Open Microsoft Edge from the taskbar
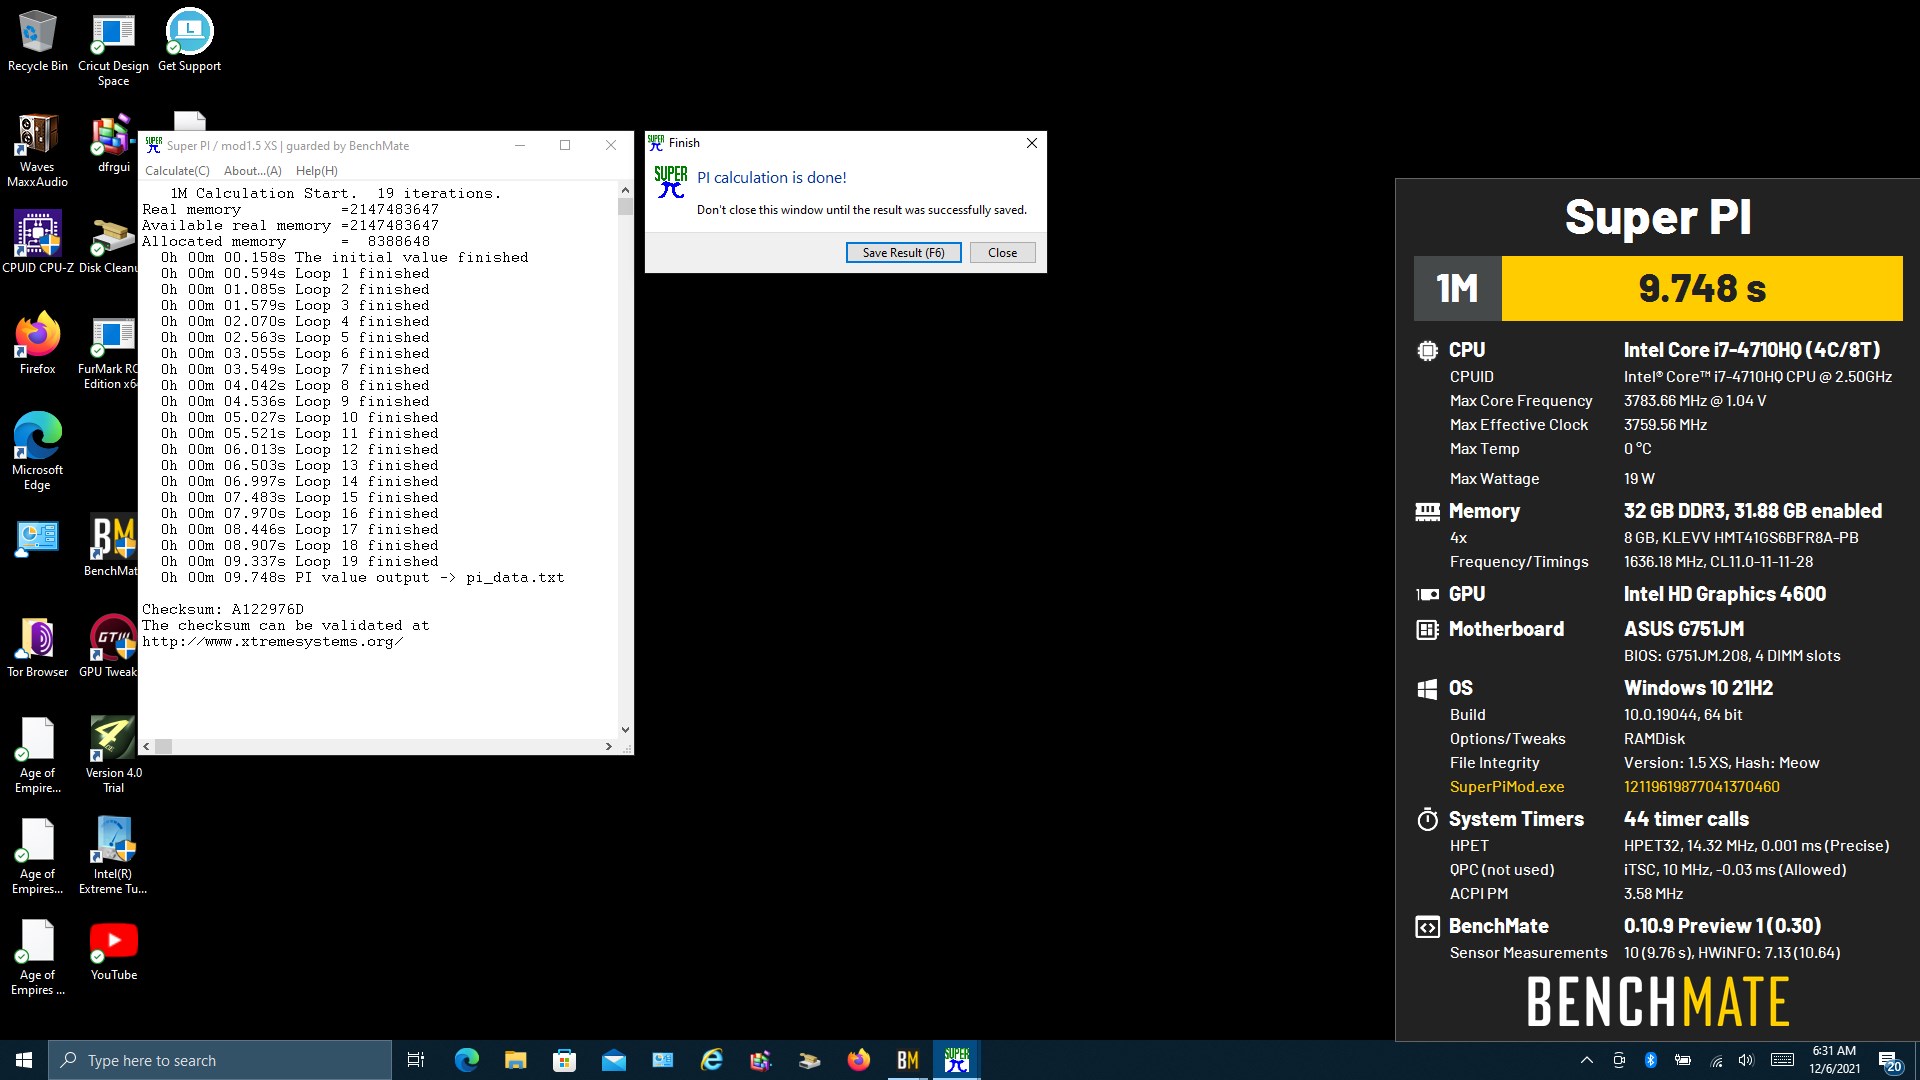The image size is (1920, 1080). (x=467, y=1060)
